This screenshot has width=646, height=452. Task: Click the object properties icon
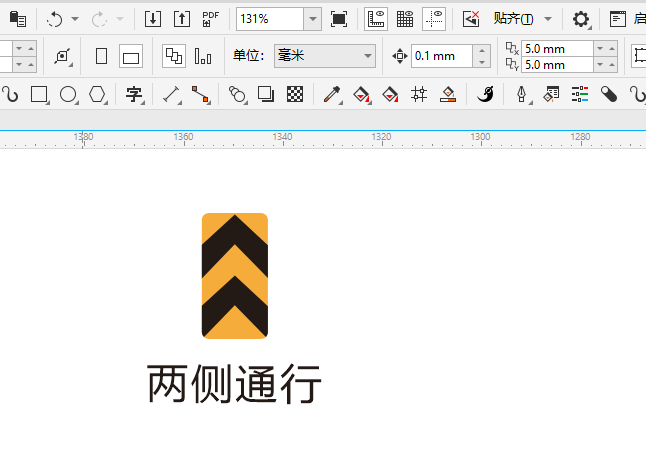point(551,94)
